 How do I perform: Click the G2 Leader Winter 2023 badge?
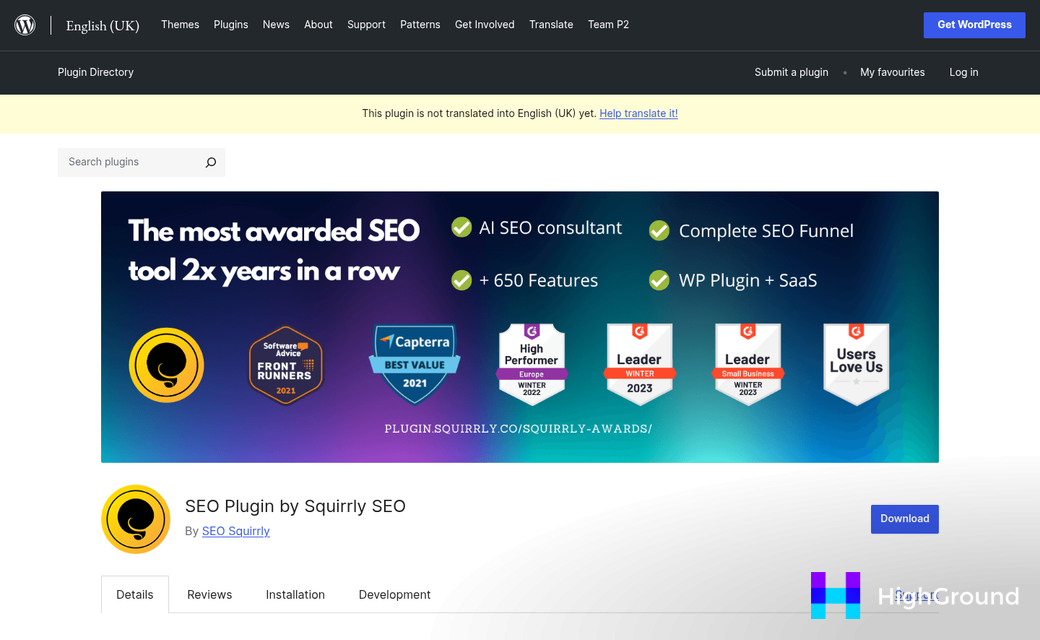point(640,364)
